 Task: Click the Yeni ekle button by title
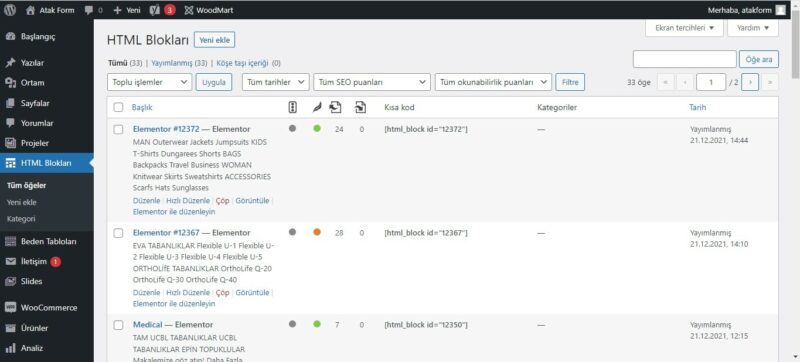(214, 40)
